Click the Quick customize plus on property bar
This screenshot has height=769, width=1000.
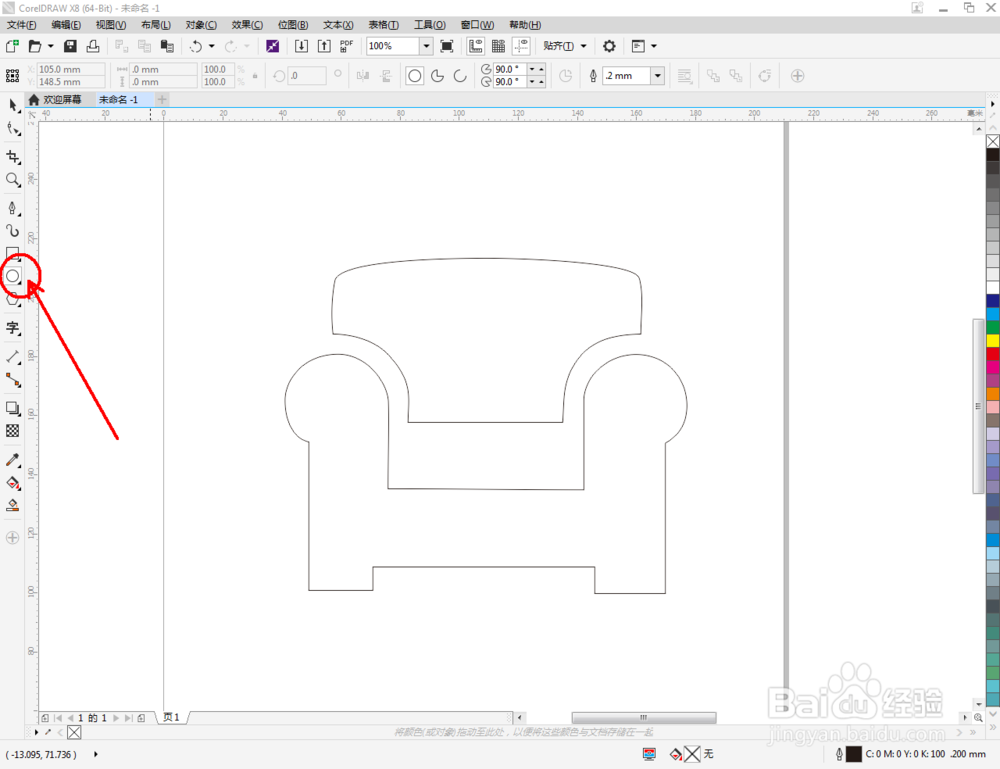click(797, 76)
